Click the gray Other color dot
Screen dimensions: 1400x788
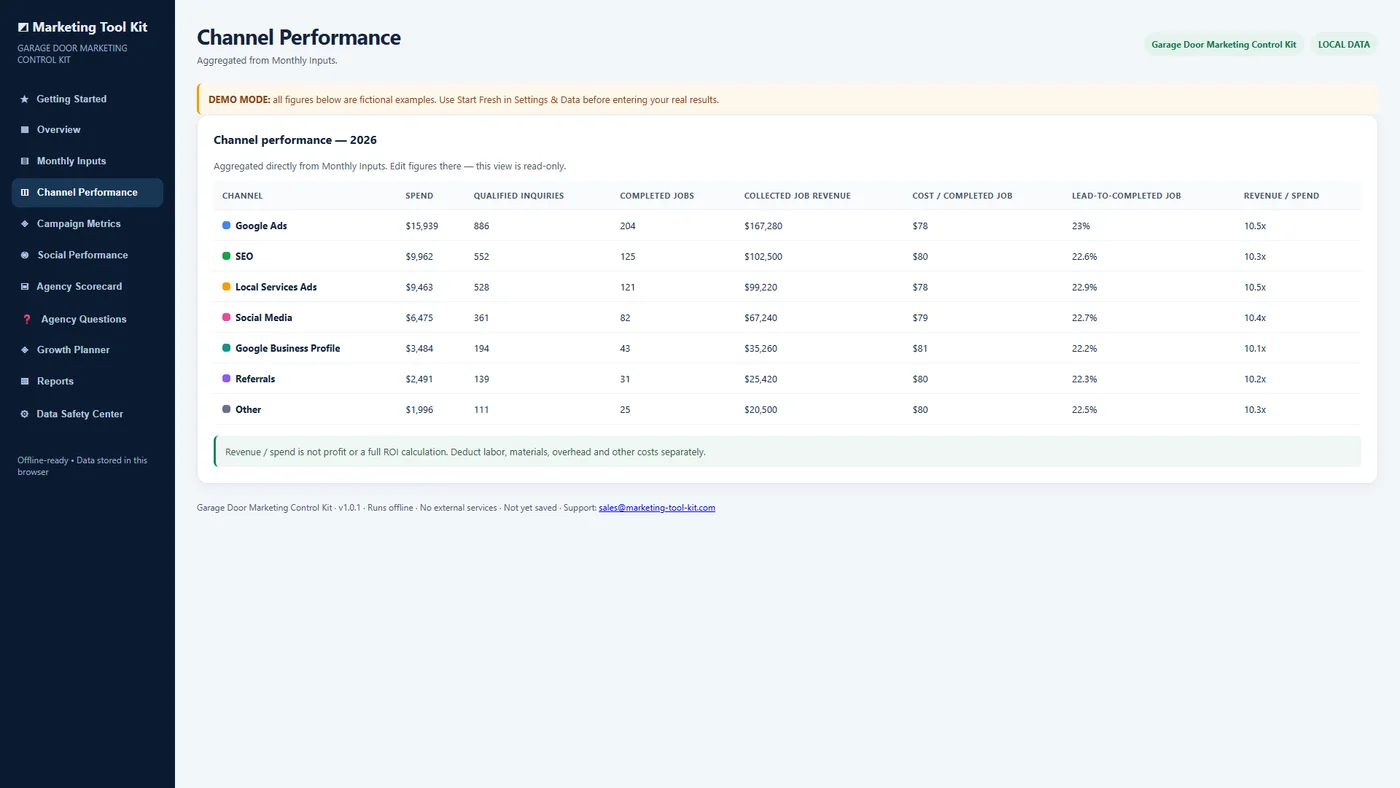[x=226, y=409]
